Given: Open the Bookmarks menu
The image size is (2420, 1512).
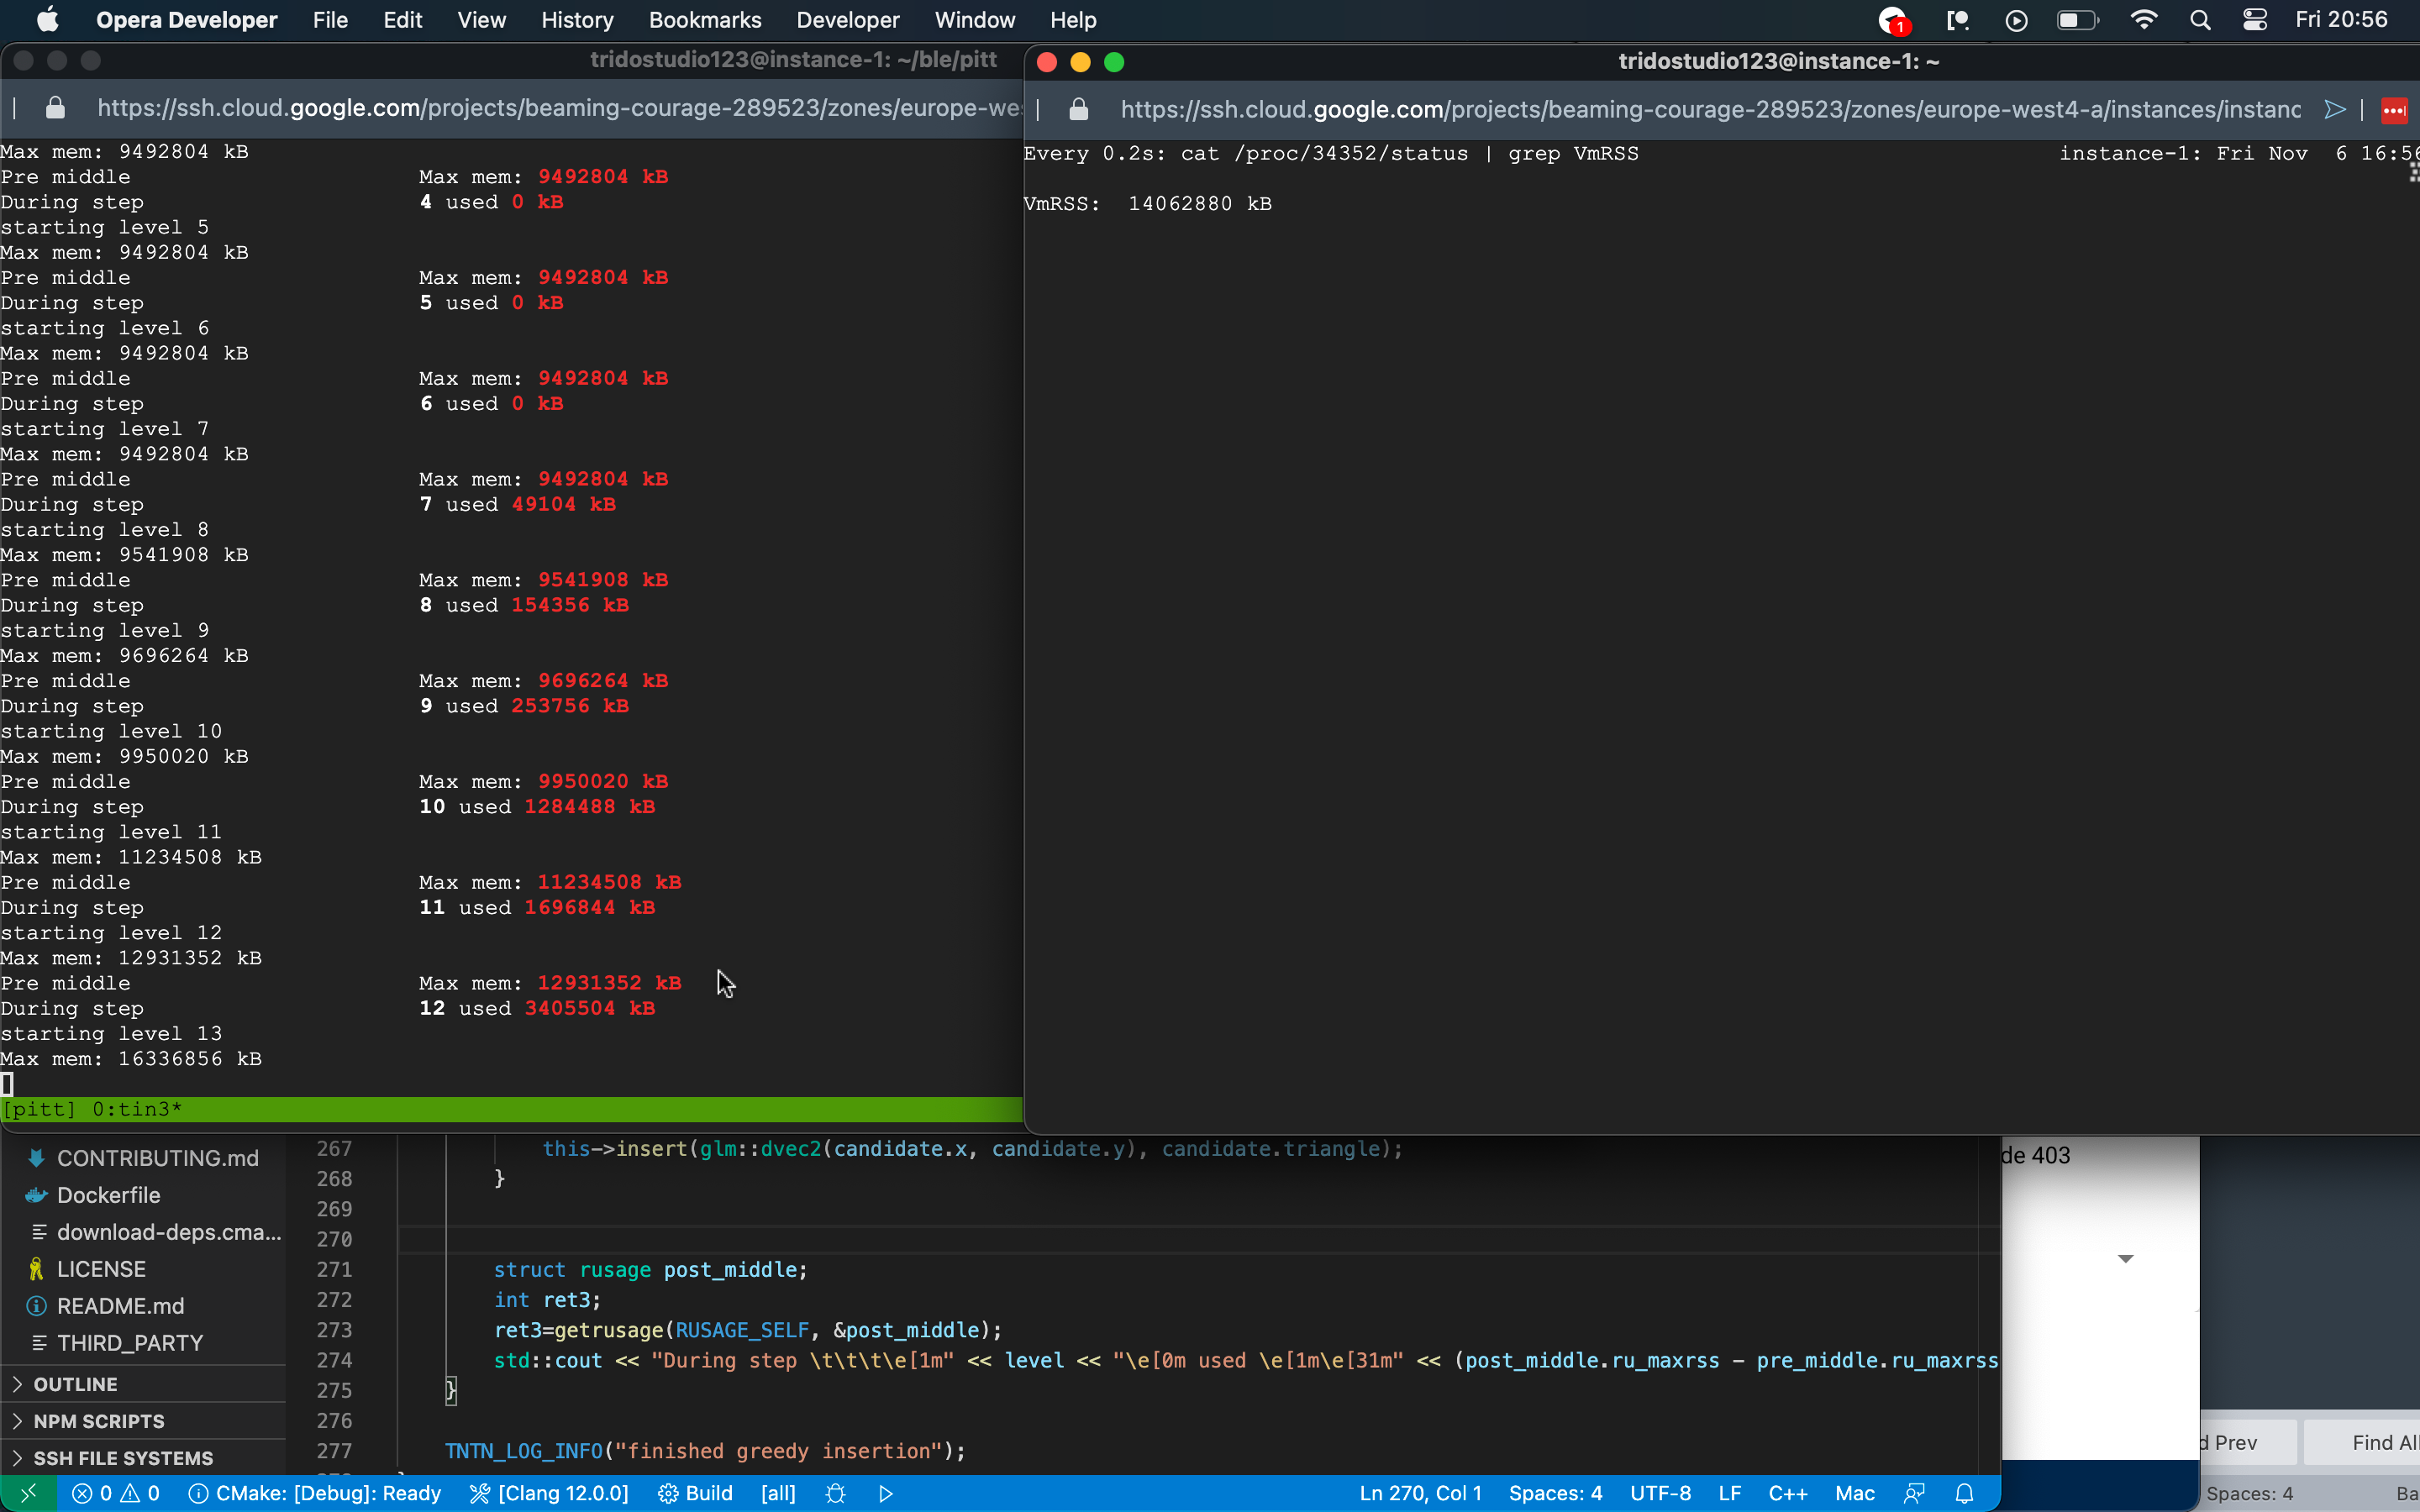Looking at the screenshot, I should 704,20.
